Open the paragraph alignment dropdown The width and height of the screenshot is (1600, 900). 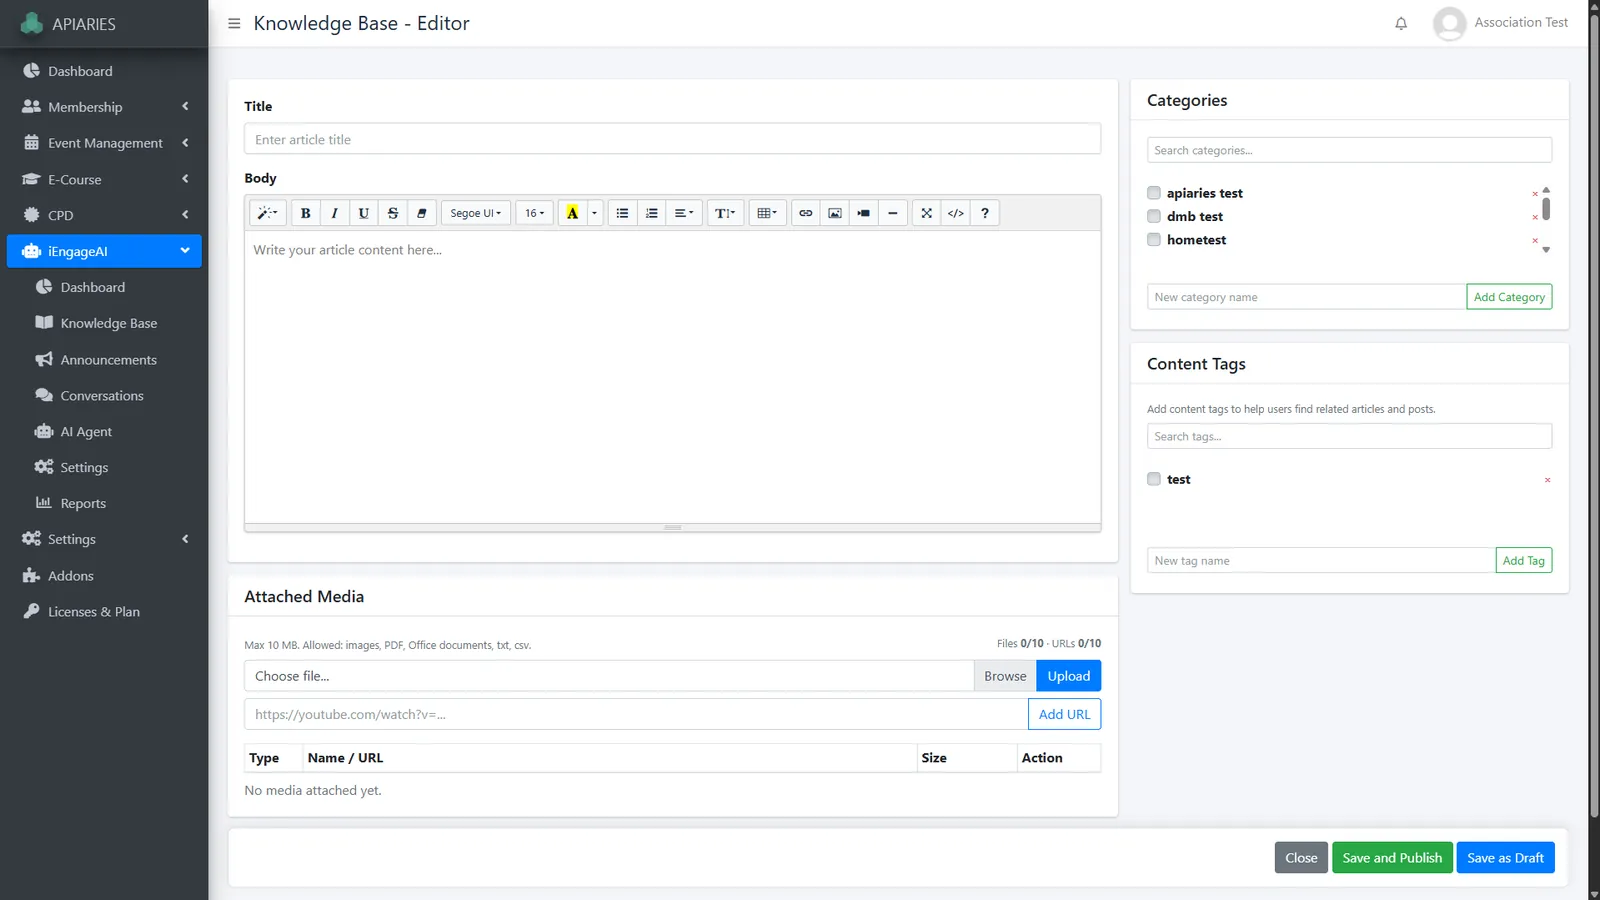(x=684, y=213)
